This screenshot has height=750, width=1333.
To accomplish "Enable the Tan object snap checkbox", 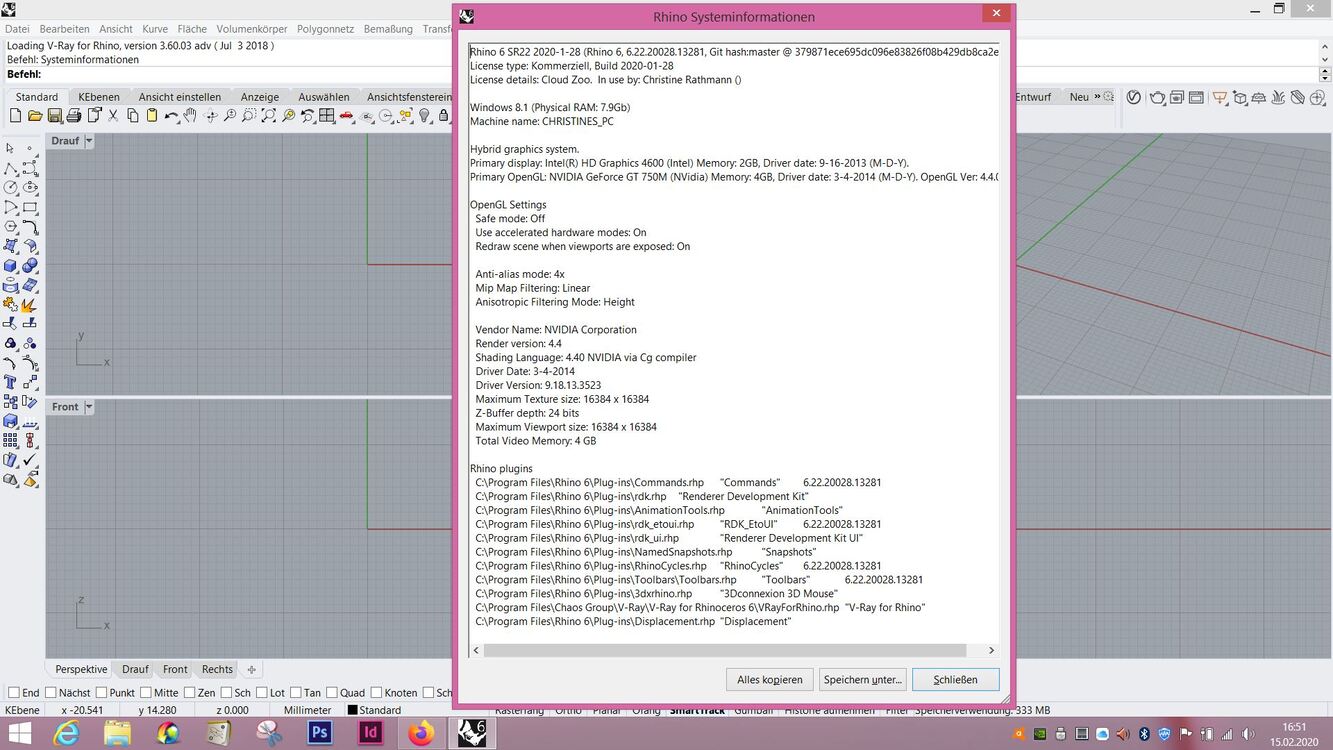I will pos(296,692).
